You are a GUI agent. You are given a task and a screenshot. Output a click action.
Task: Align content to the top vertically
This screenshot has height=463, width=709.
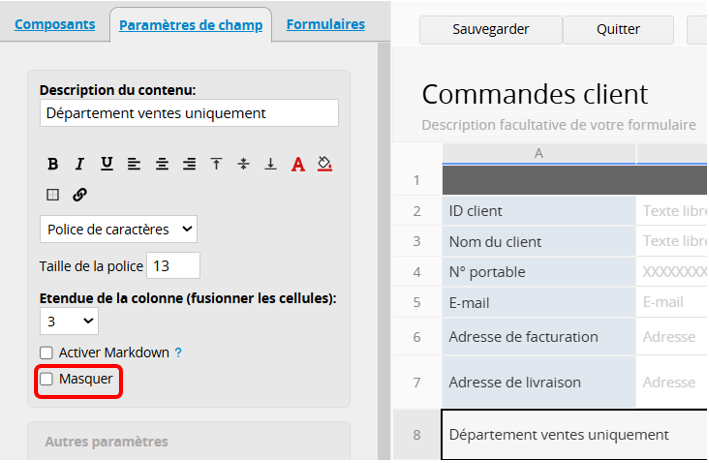pyautogui.click(x=216, y=164)
